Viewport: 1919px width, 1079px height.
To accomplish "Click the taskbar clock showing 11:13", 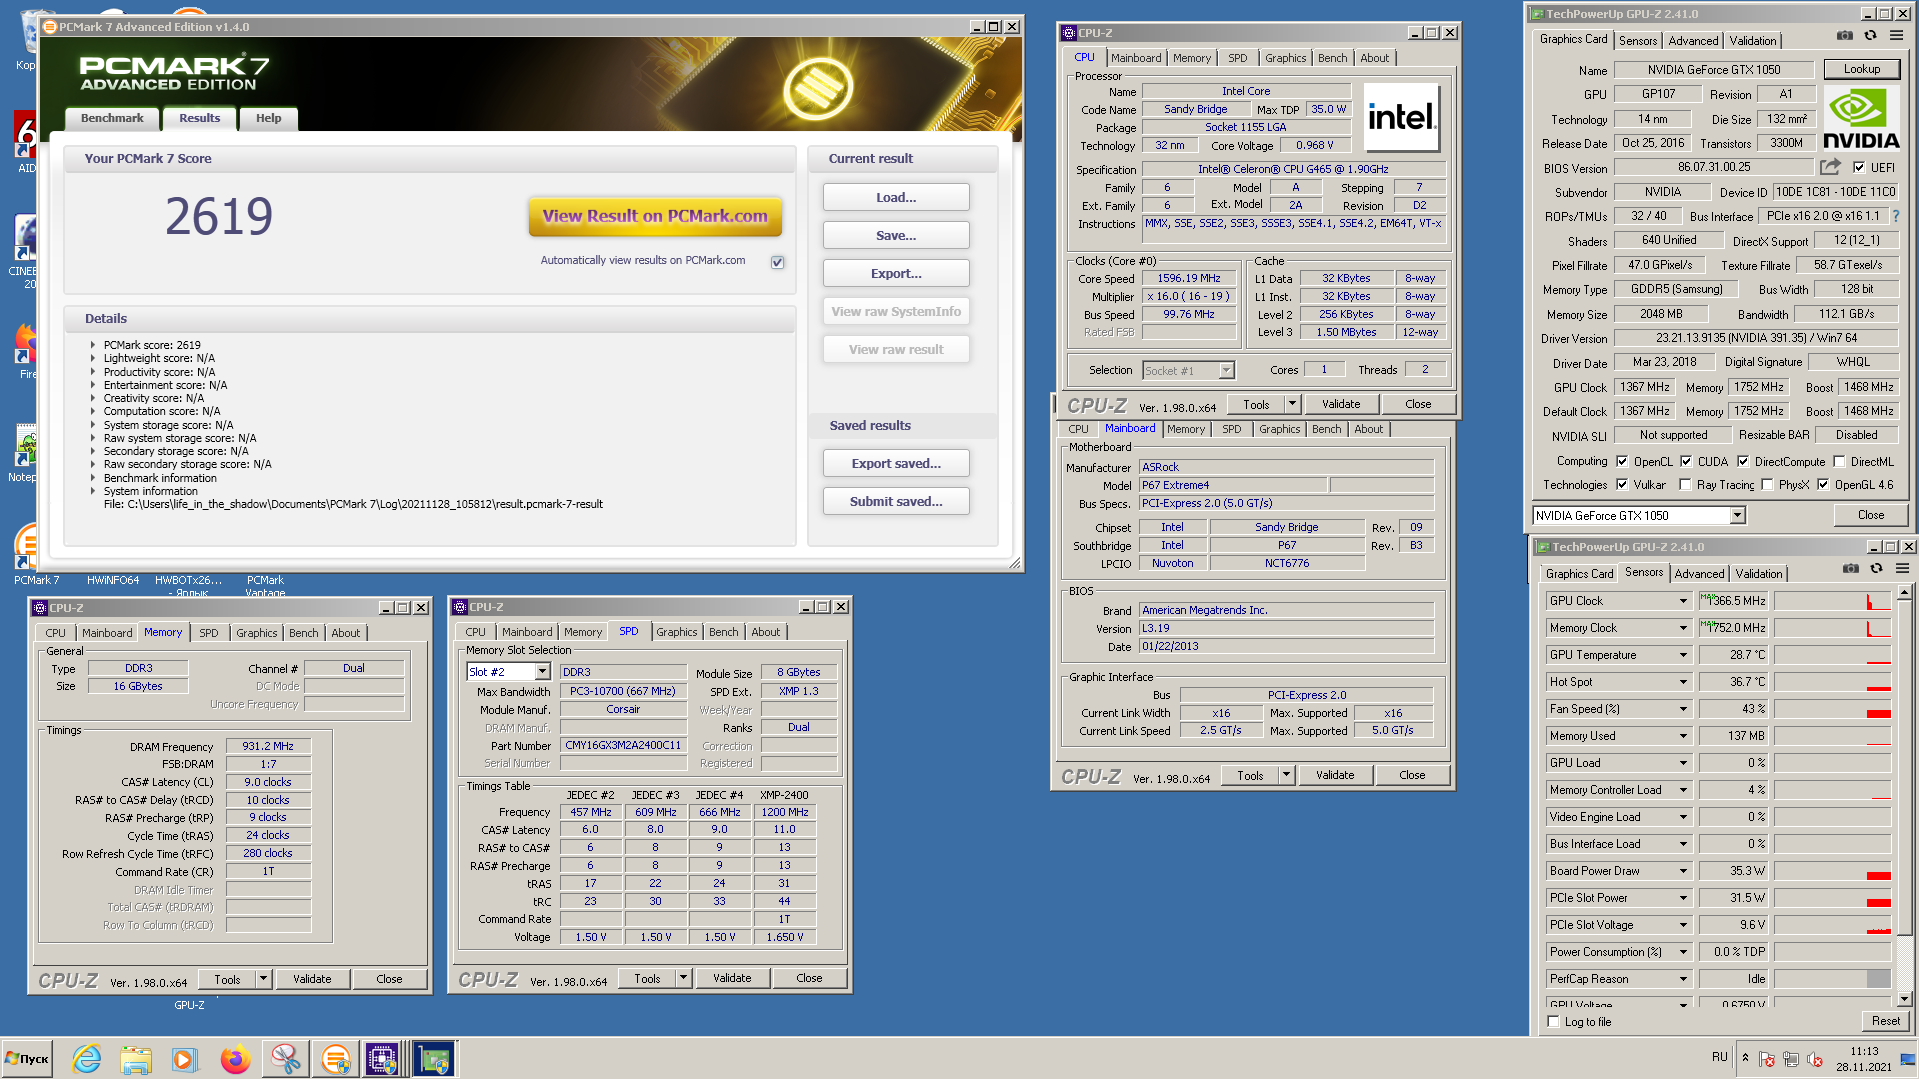I will [1864, 1052].
